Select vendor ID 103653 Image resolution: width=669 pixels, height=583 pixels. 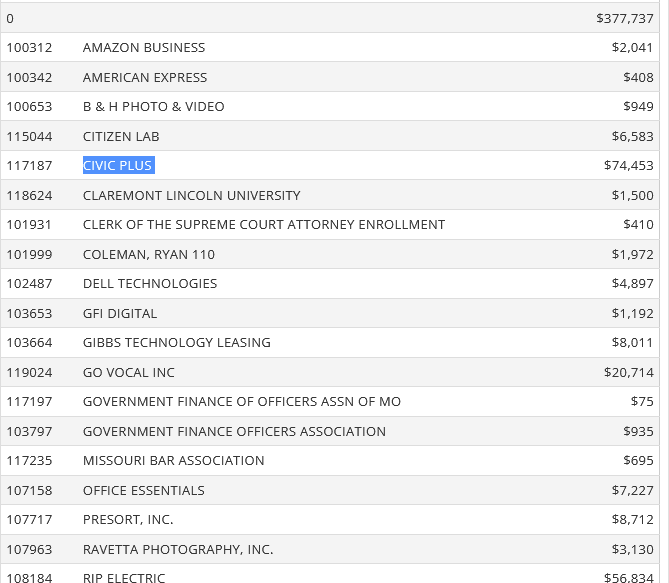click(x=29, y=313)
